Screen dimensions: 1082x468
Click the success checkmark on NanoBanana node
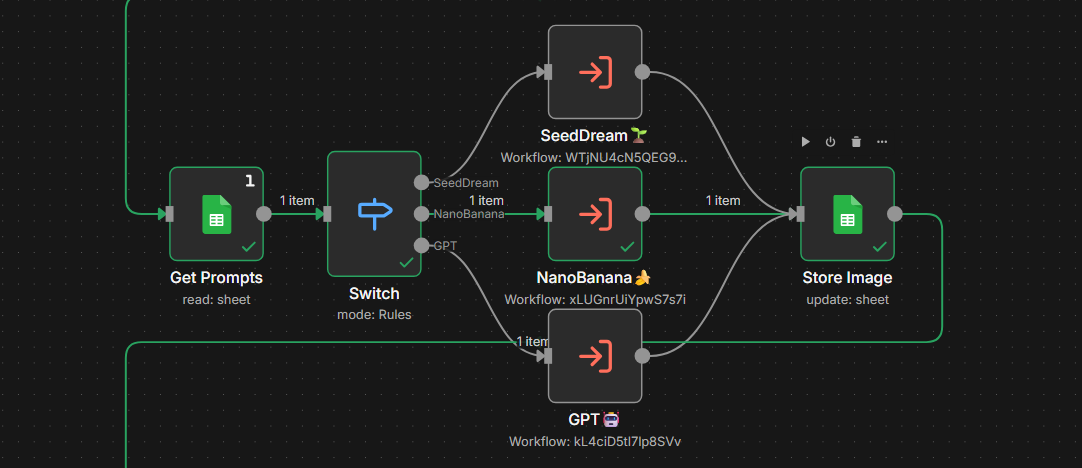627,246
